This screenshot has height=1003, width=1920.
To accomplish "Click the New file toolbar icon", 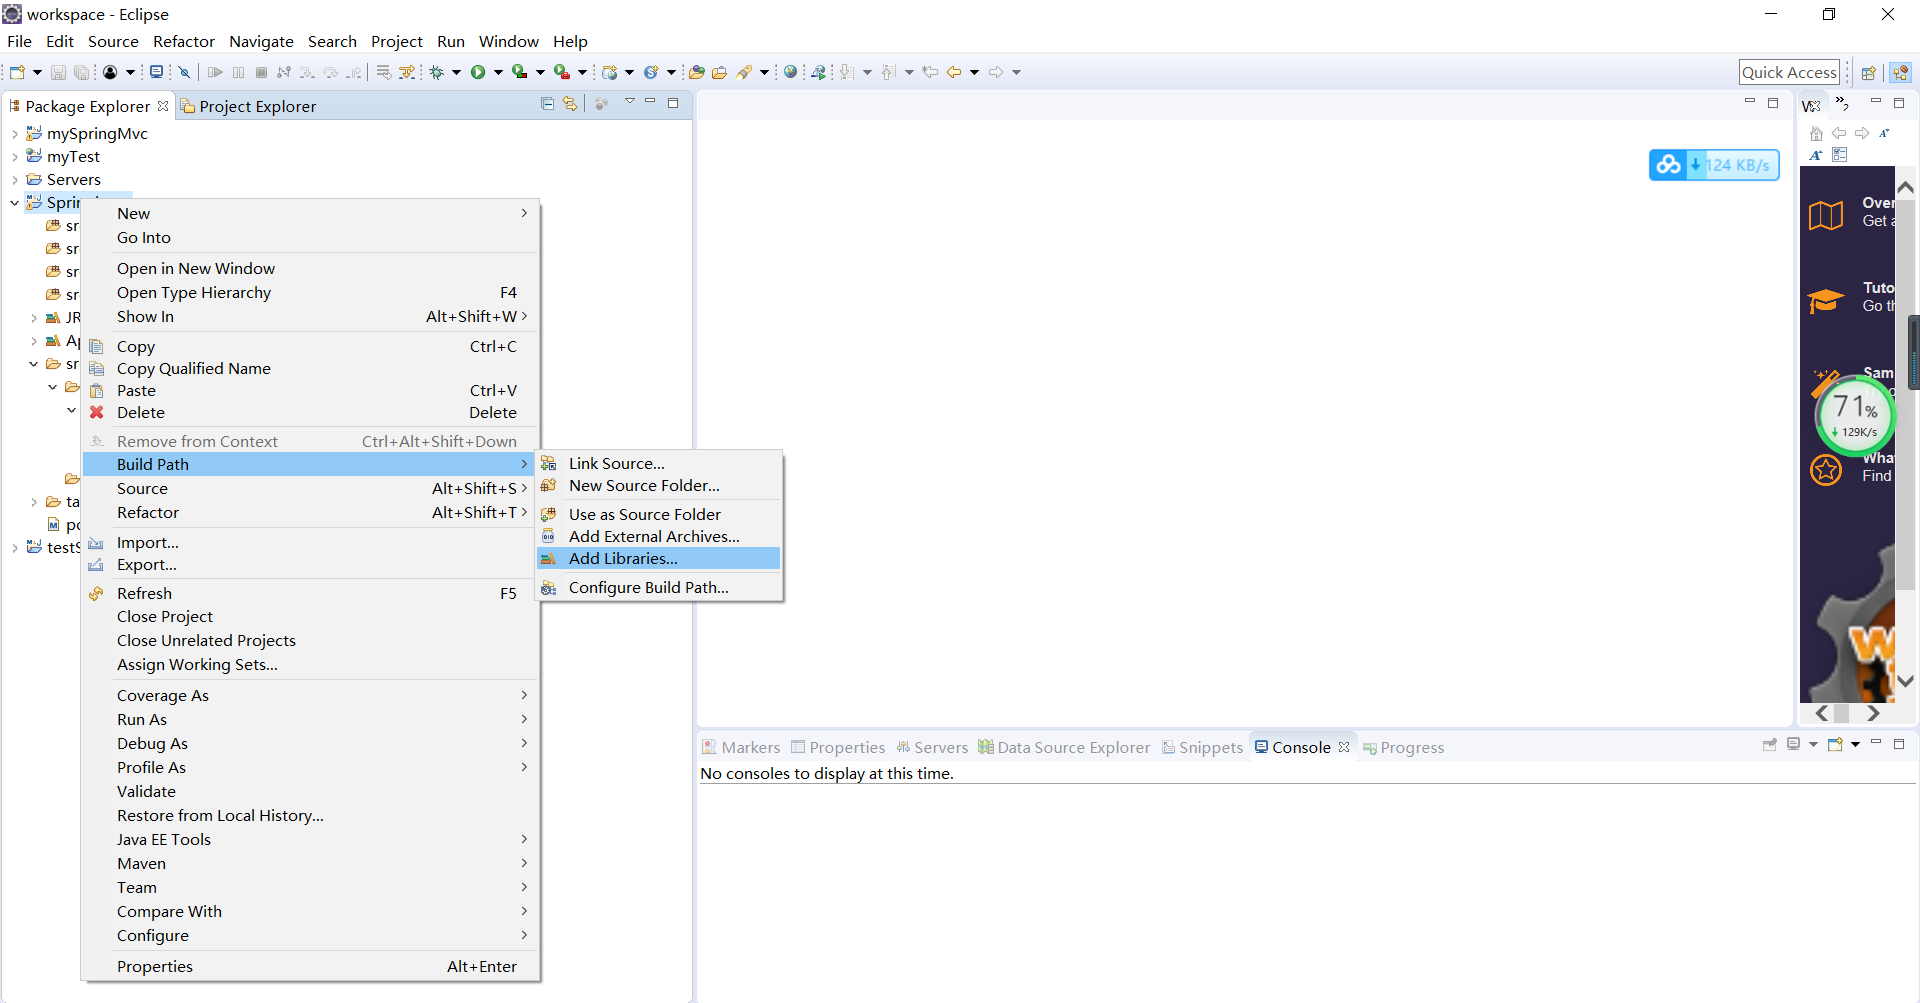I will [x=17, y=72].
